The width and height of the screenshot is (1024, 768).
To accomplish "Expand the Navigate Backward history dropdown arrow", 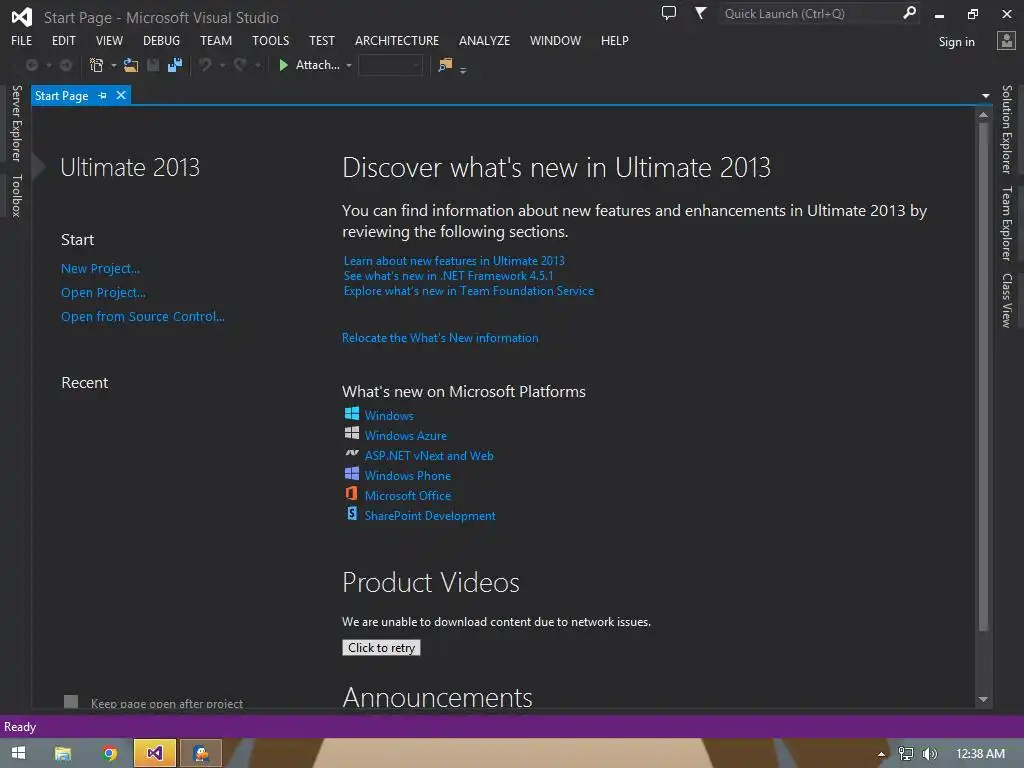I will click(48, 65).
